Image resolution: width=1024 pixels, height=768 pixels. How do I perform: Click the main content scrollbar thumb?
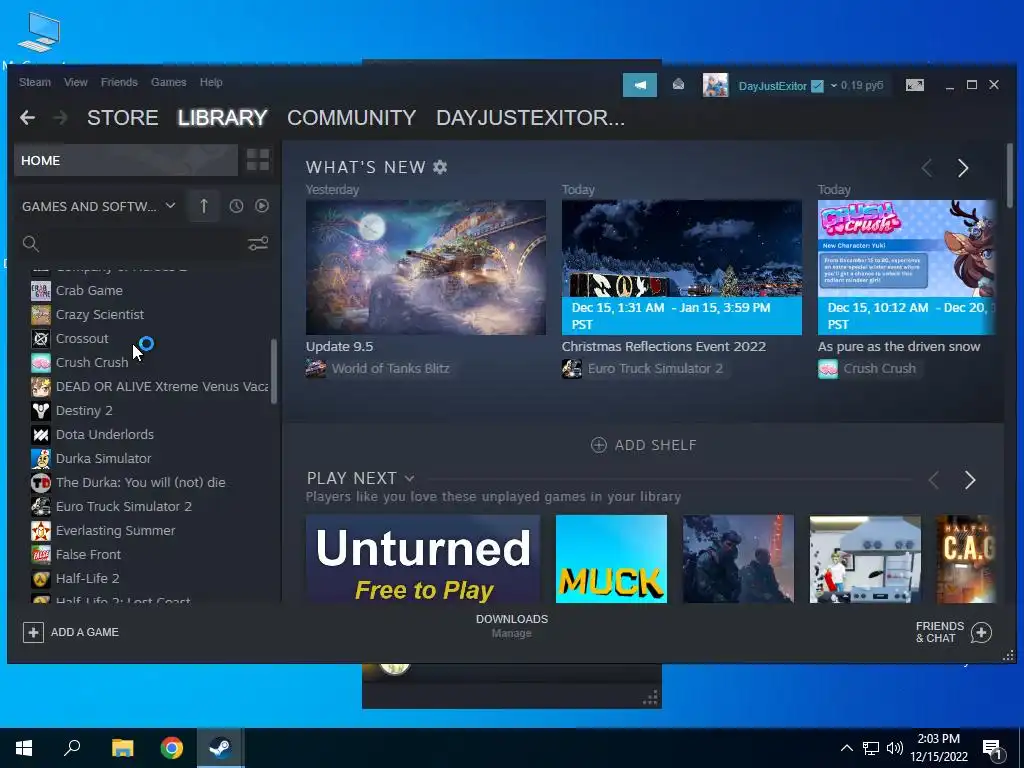[1010, 176]
